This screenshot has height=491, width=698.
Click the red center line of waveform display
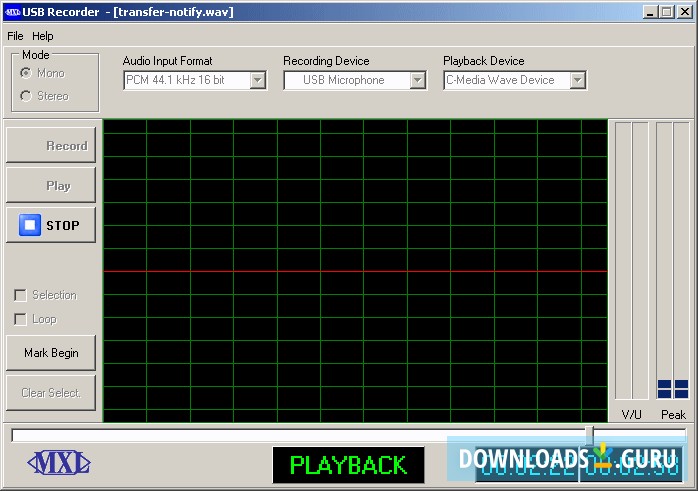click(355, 271)
